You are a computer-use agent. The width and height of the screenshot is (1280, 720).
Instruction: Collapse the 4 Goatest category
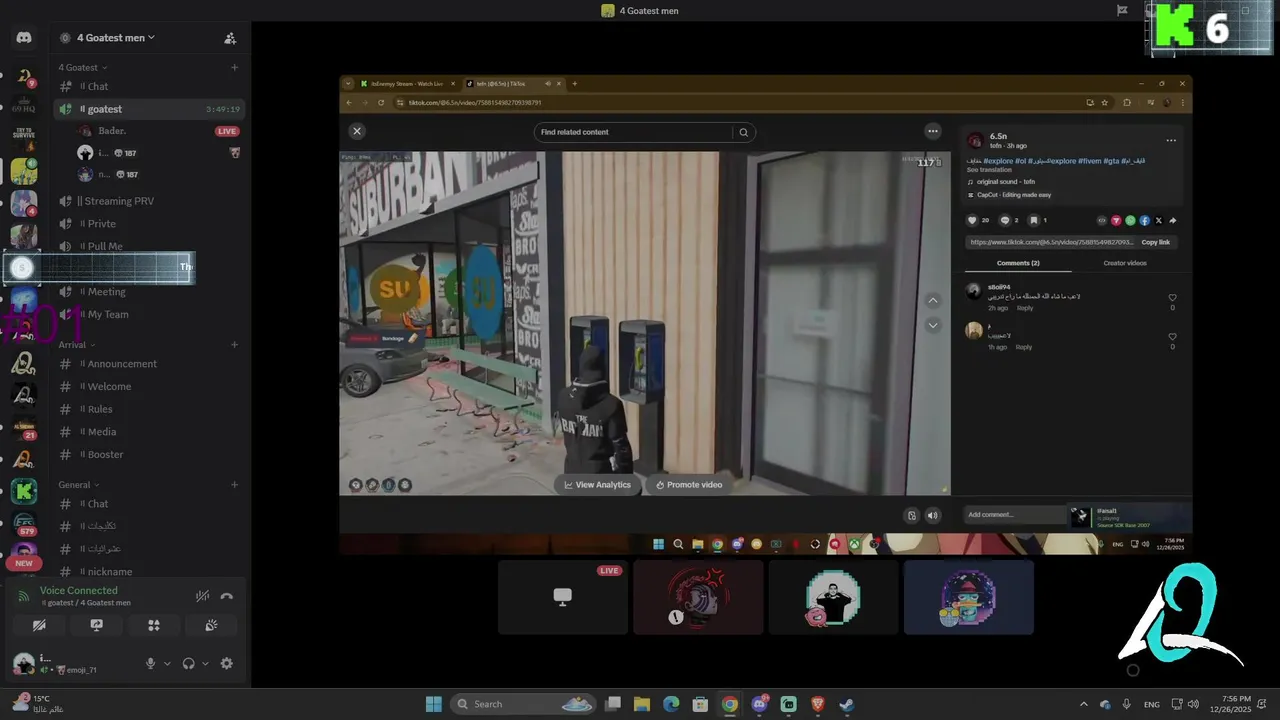(x=81, y=67)
